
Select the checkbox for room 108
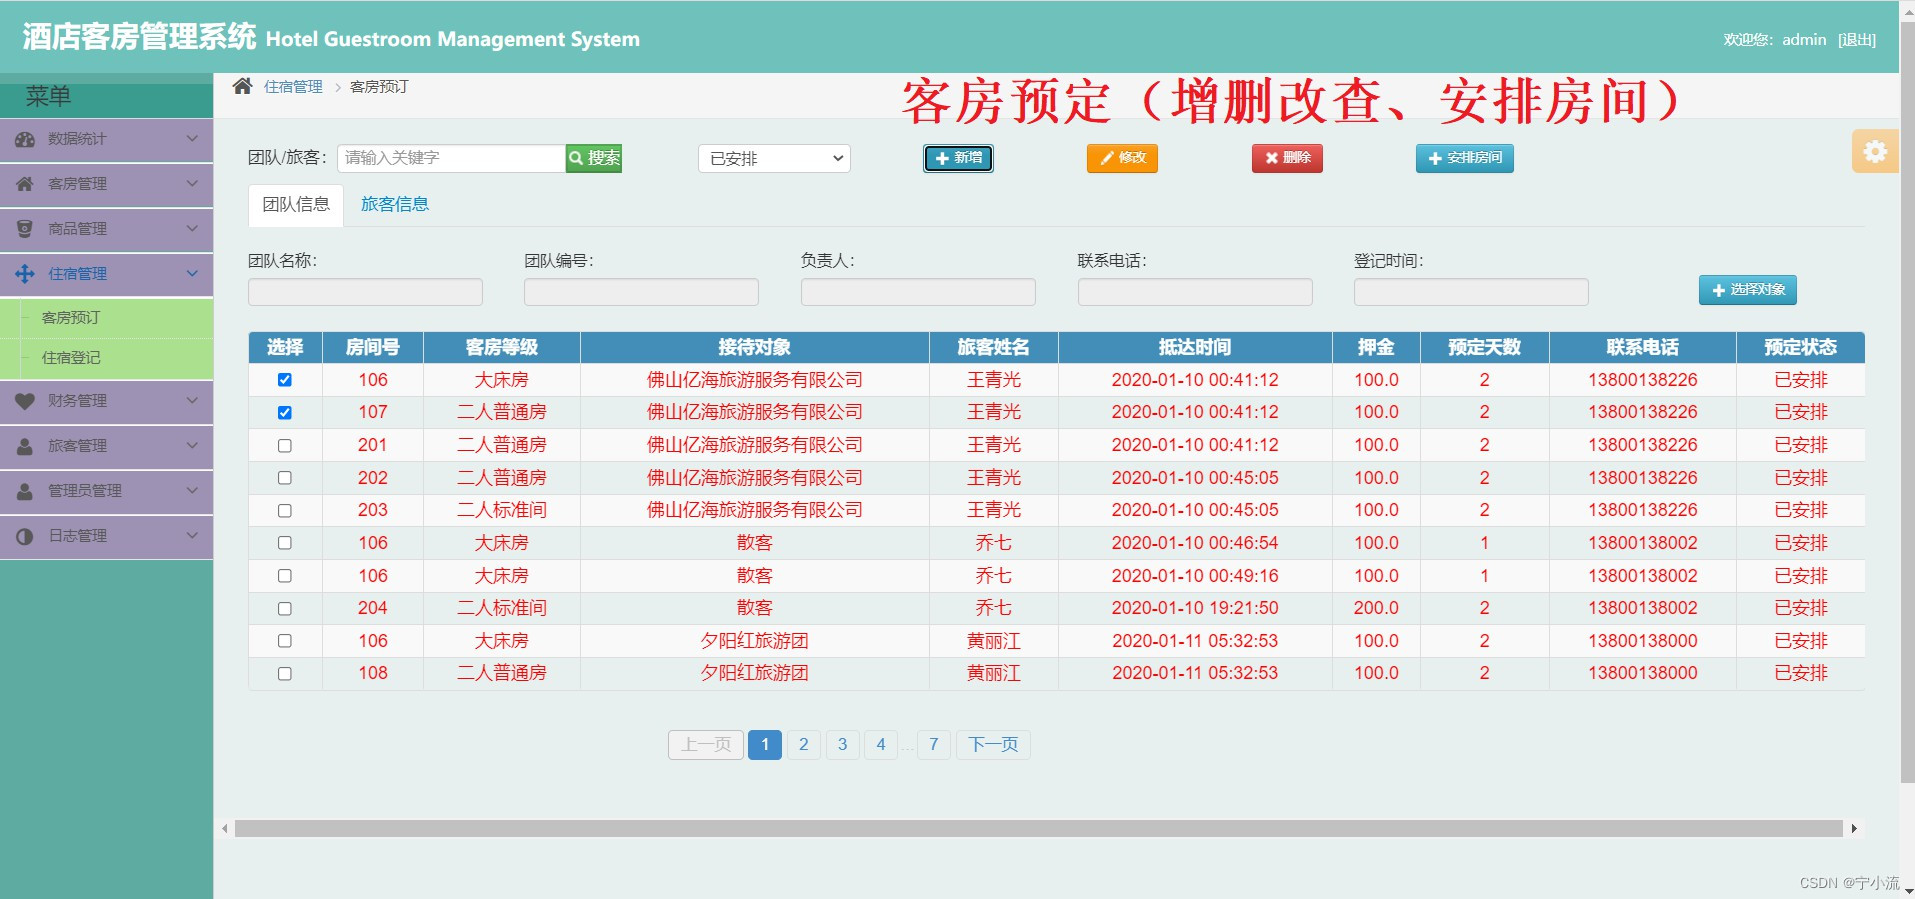coord(285,673)
